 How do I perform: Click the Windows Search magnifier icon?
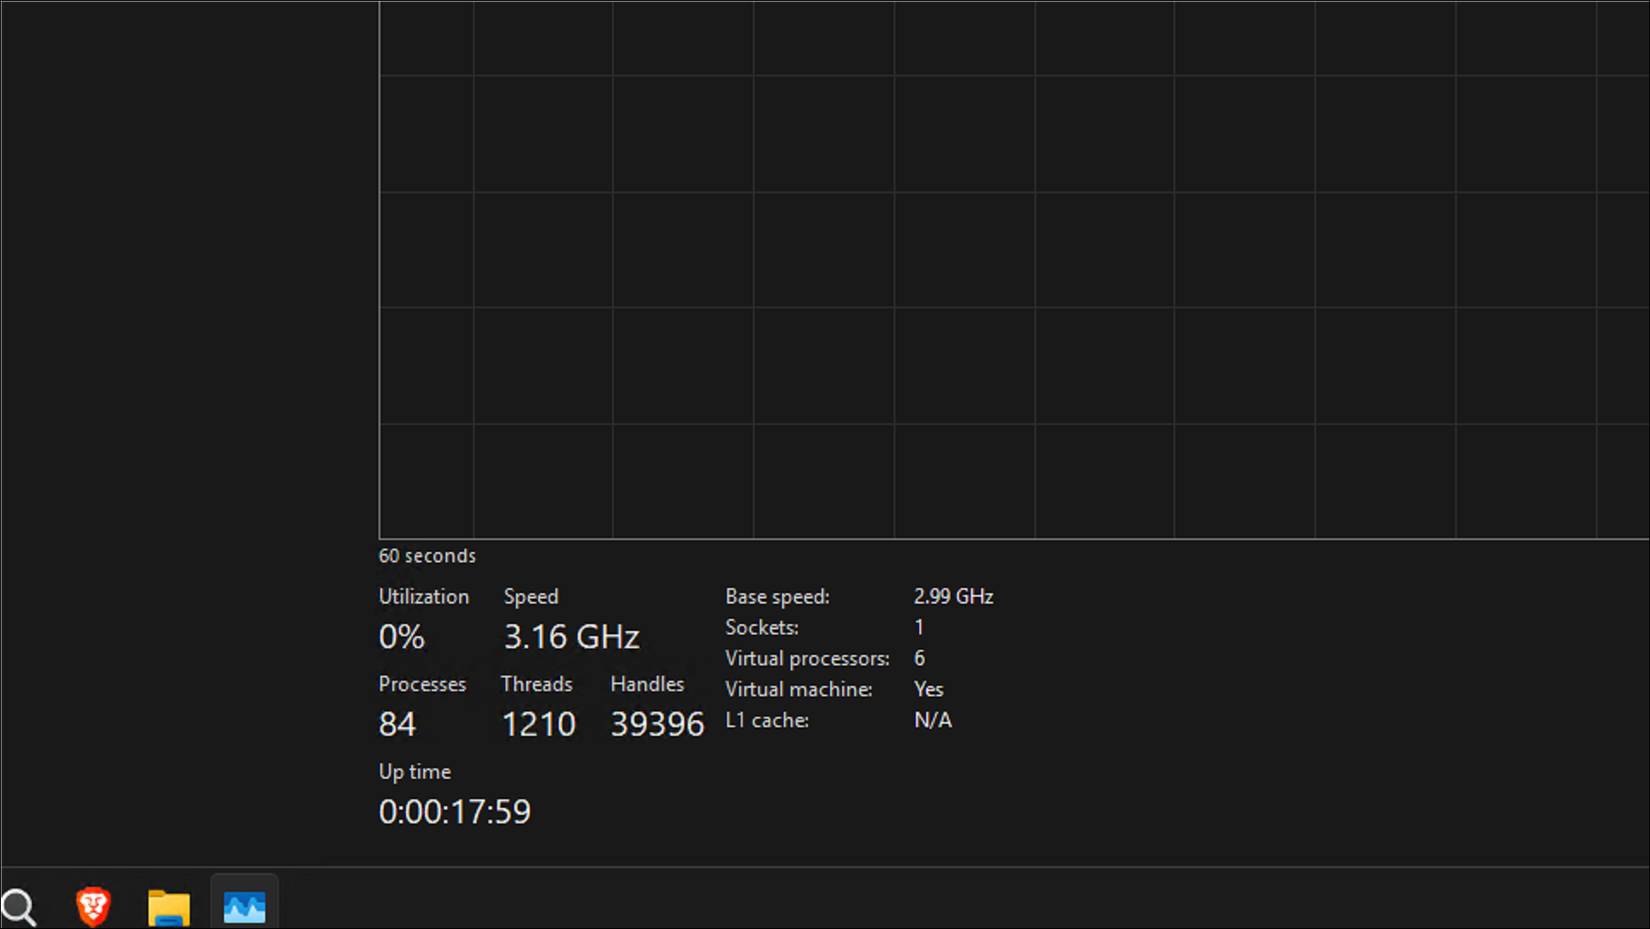click(x=18, y=905)
